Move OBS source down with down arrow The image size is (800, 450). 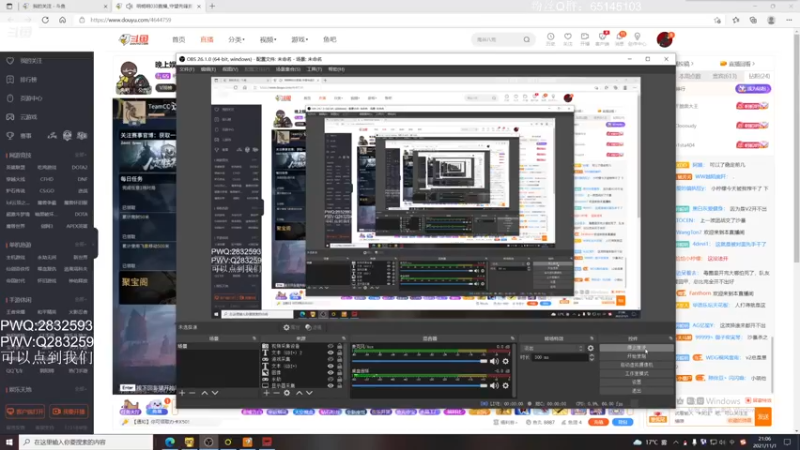309,393
